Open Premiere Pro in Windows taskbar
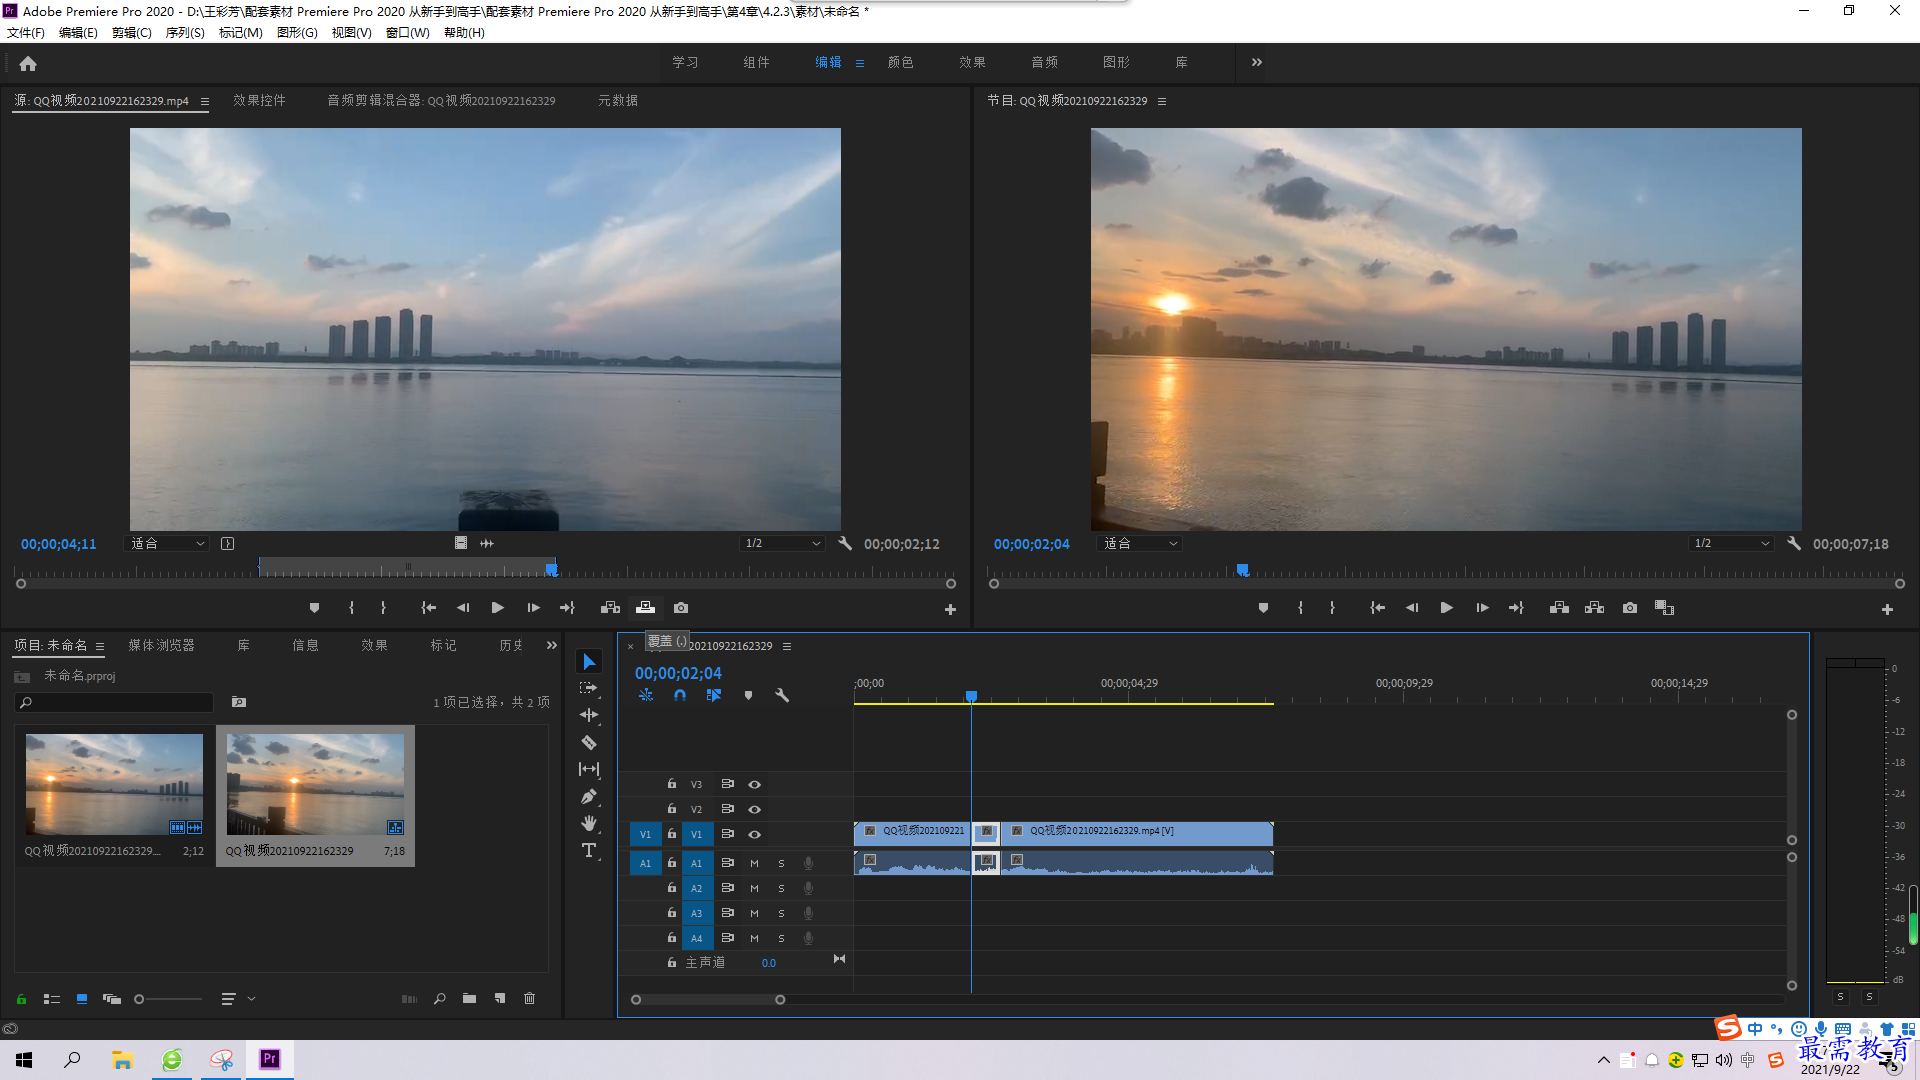 [270, 1059]
